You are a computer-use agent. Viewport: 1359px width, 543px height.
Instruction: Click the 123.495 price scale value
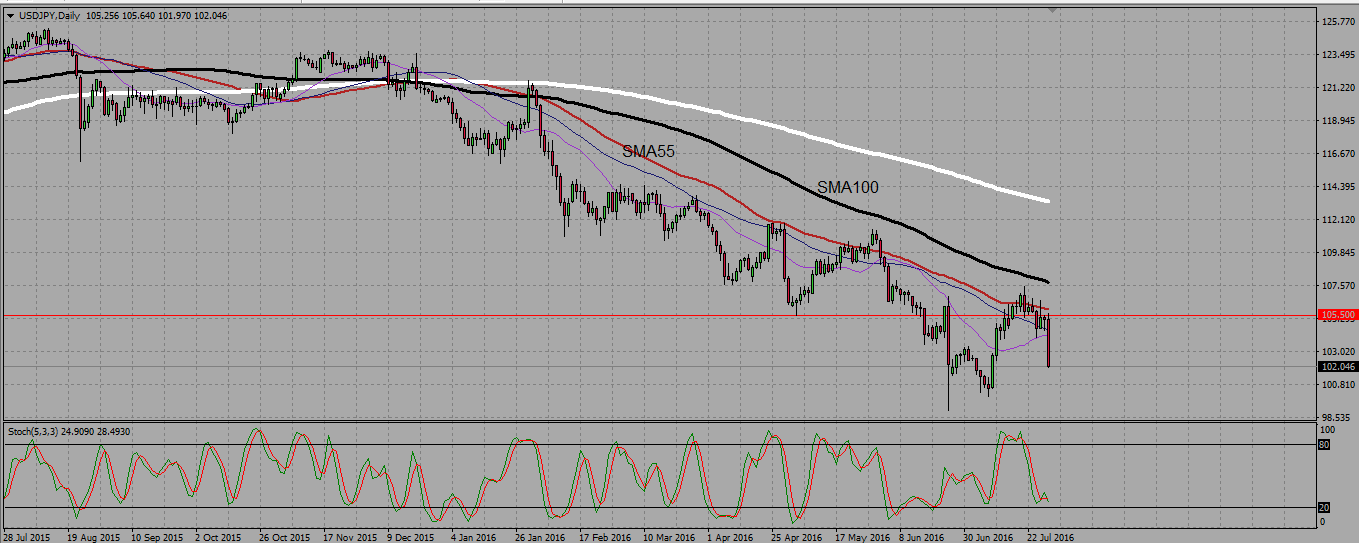(1338, 54)
